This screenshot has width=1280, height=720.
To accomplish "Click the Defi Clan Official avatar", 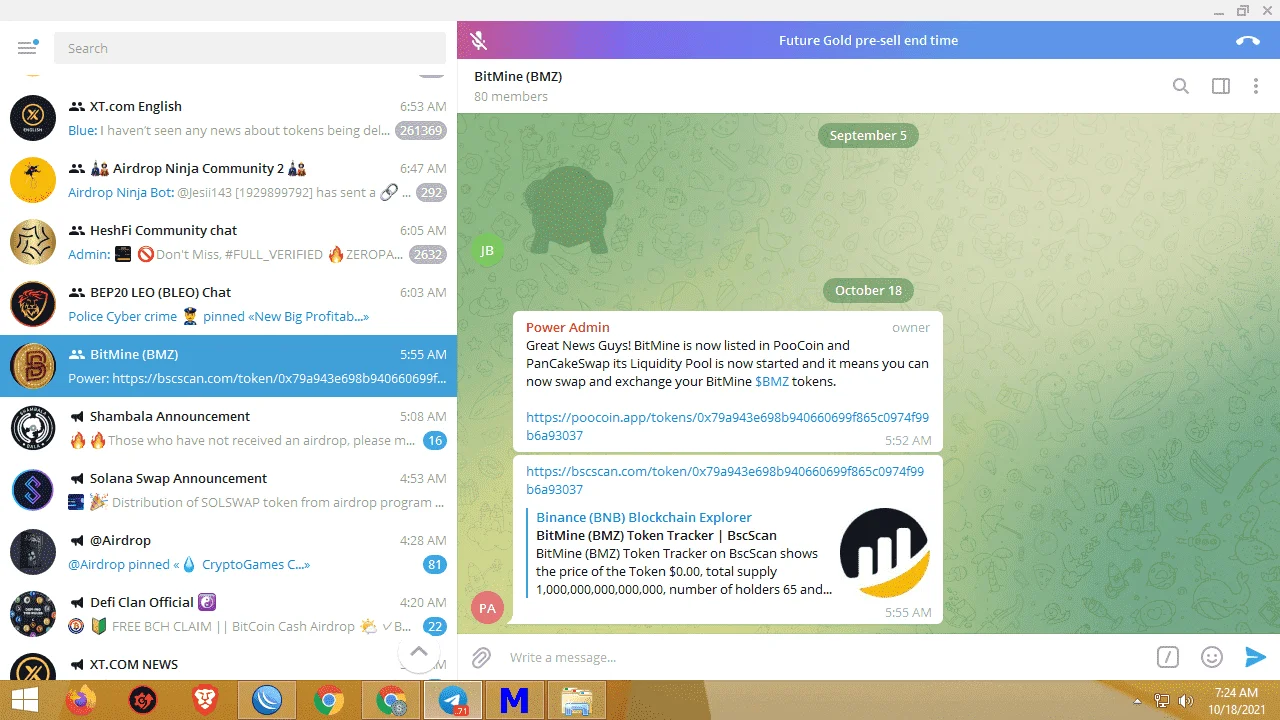I will pyautogui.click(x=33, y=614).
